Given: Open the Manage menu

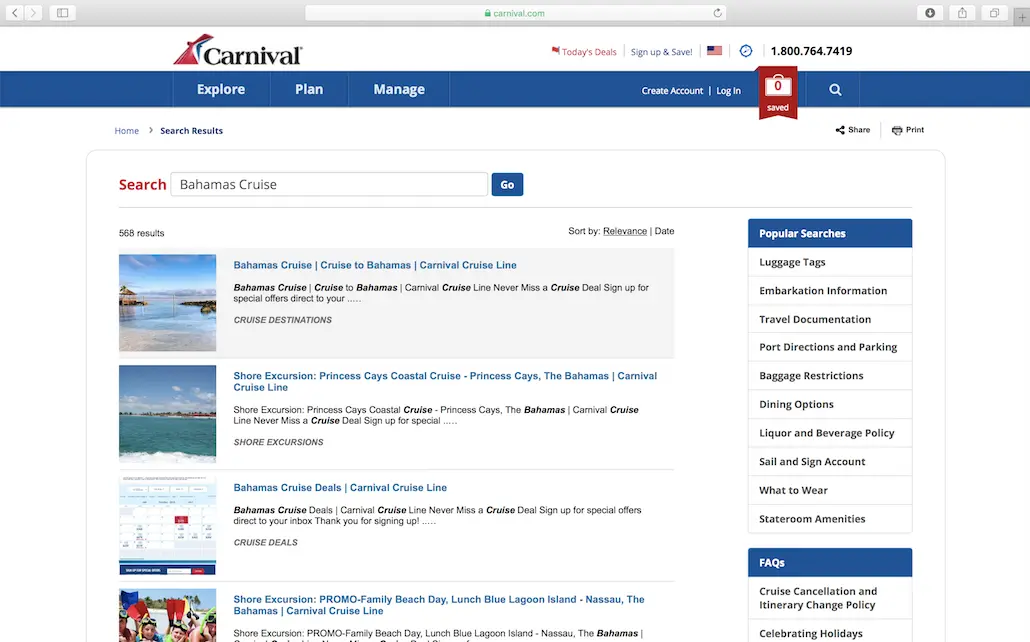Looking at the screenshot, I should [399, 89].
